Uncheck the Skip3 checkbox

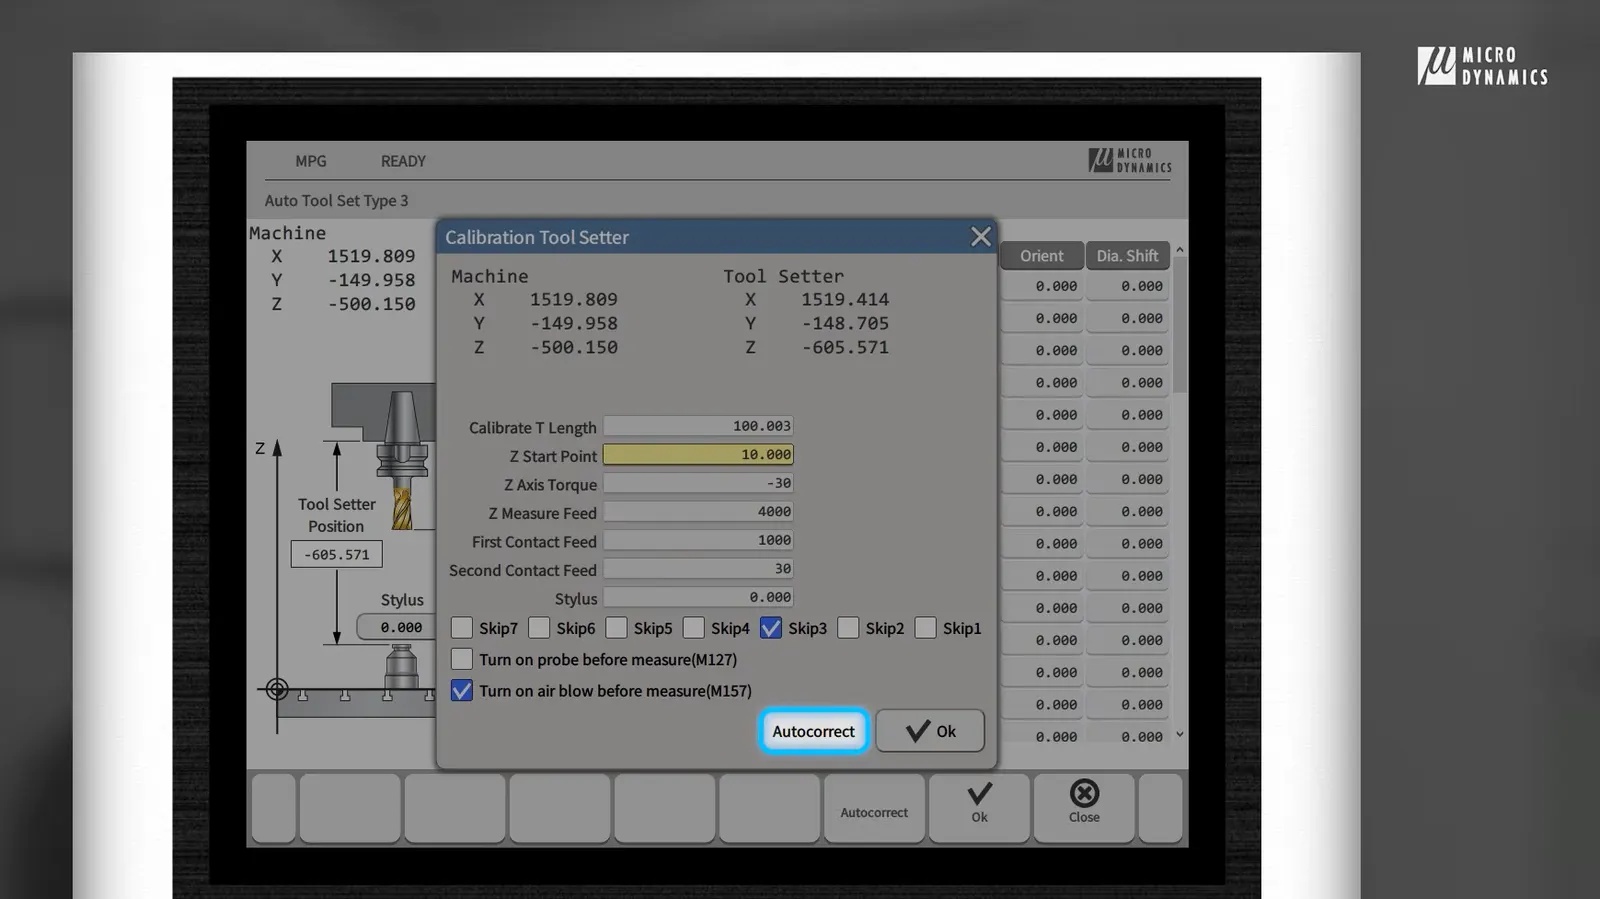pos(771,628)
